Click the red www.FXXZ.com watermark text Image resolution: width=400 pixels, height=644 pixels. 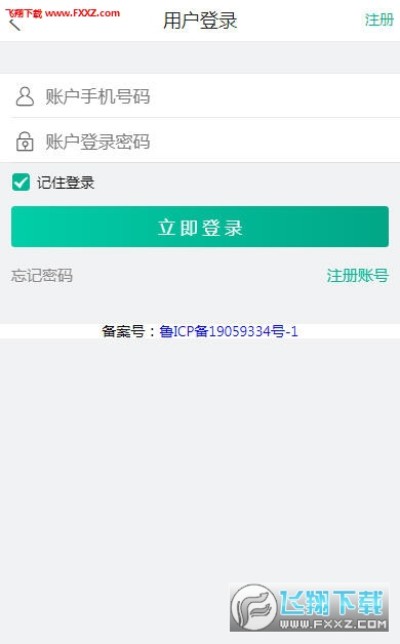coord(83,13)
